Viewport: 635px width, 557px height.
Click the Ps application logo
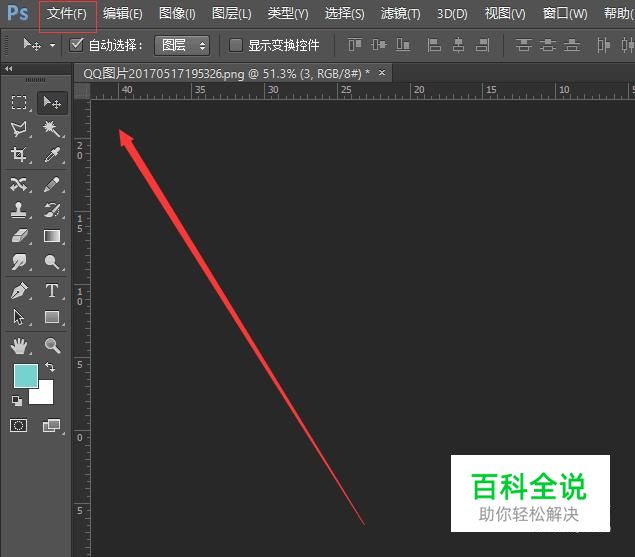[18, 13]
